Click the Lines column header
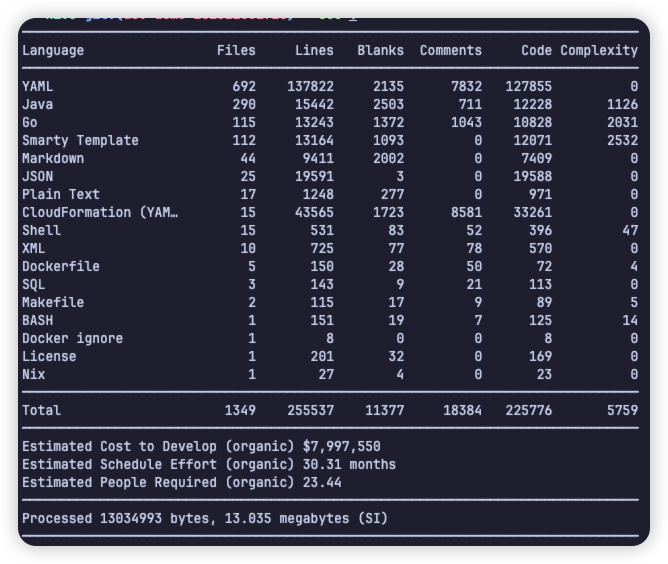Viewport: 668px width, 564px height. coord(314,50)
